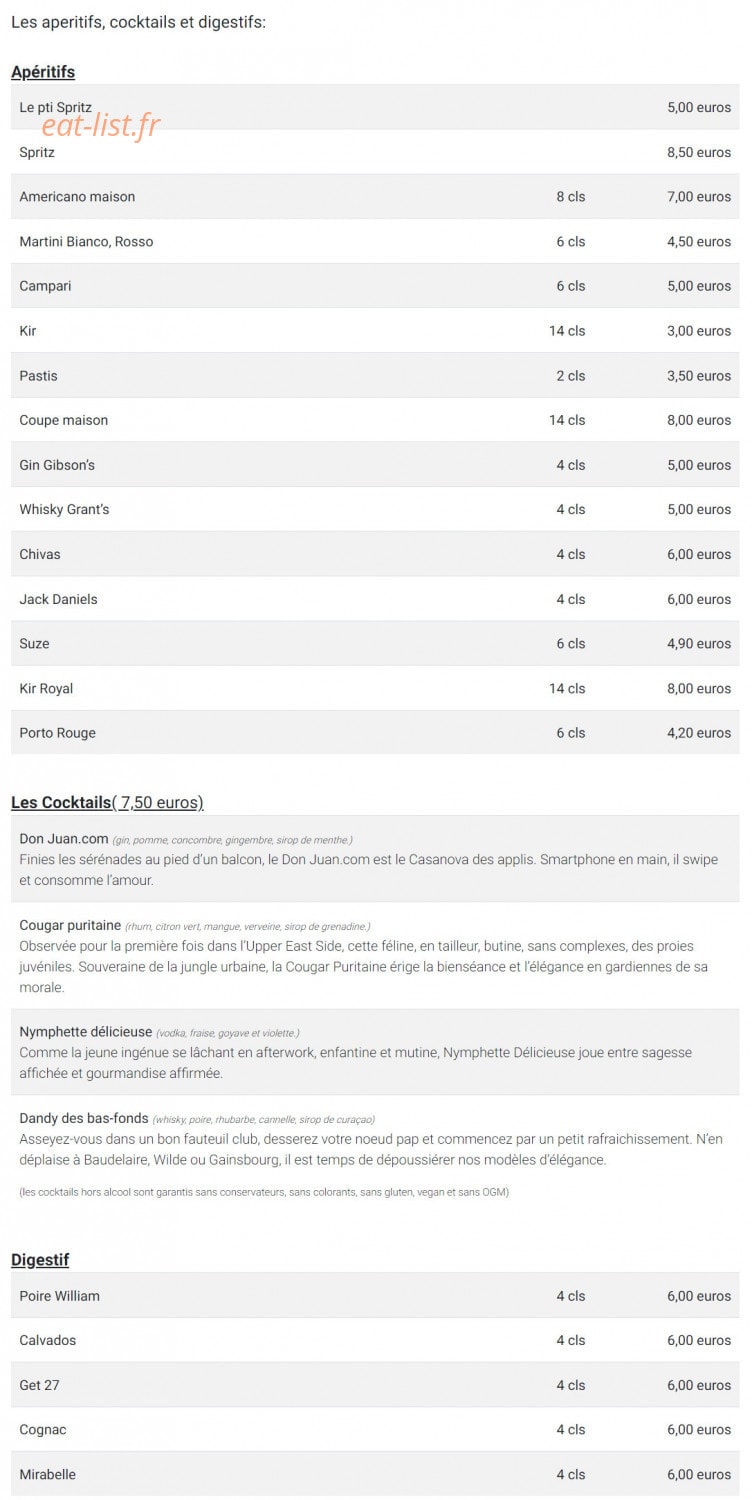Select the Apéritifs section heading
The image size is (752, 1500).
(43, 72)
